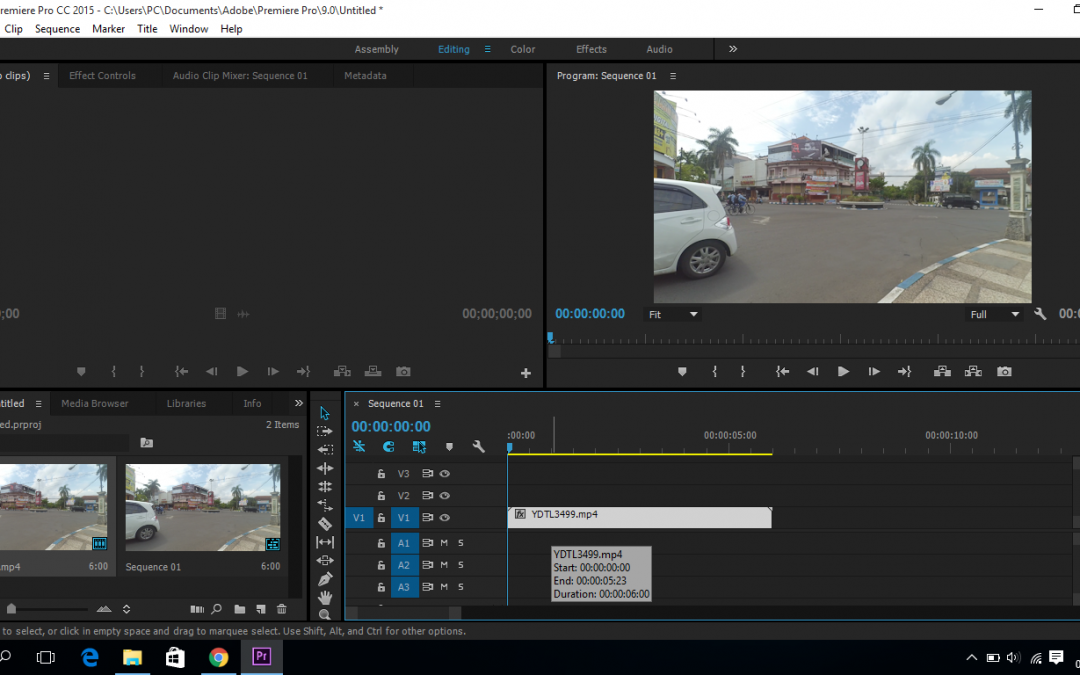Open Program: Sequence 01 panel menu
The image size is (1080, 675).
click(x=673, y=76)
